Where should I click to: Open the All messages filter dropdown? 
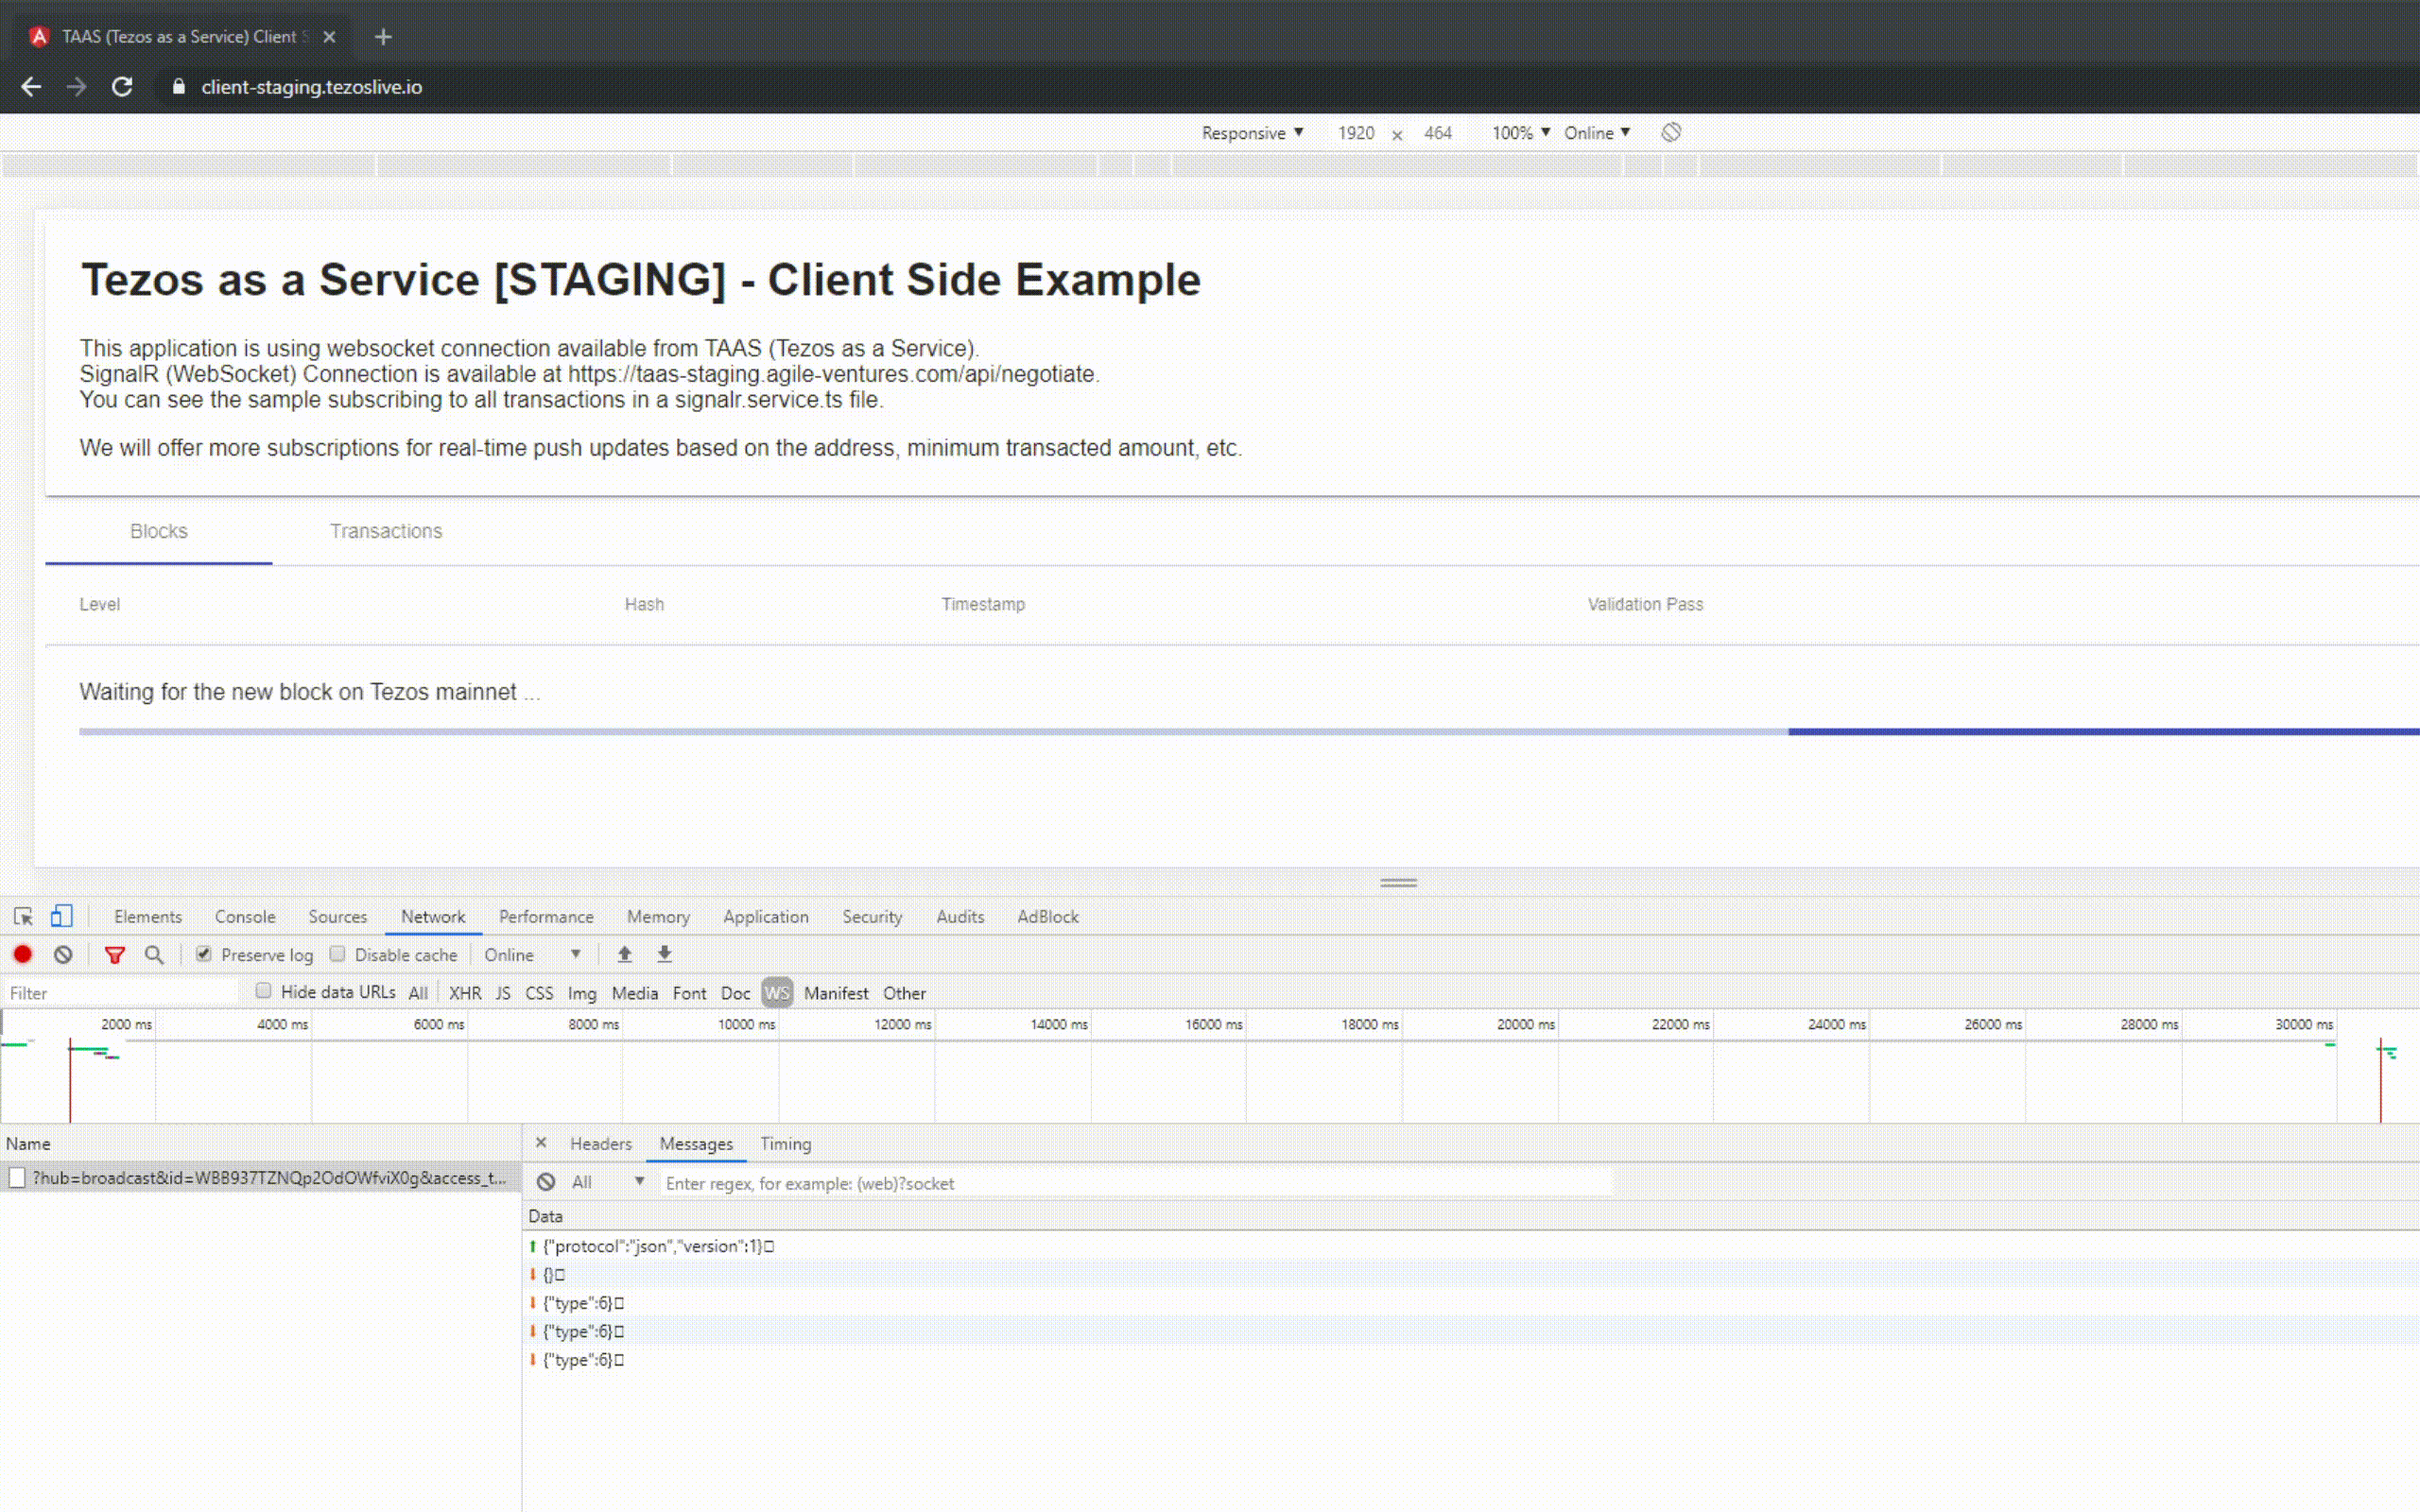point(607,1182)
